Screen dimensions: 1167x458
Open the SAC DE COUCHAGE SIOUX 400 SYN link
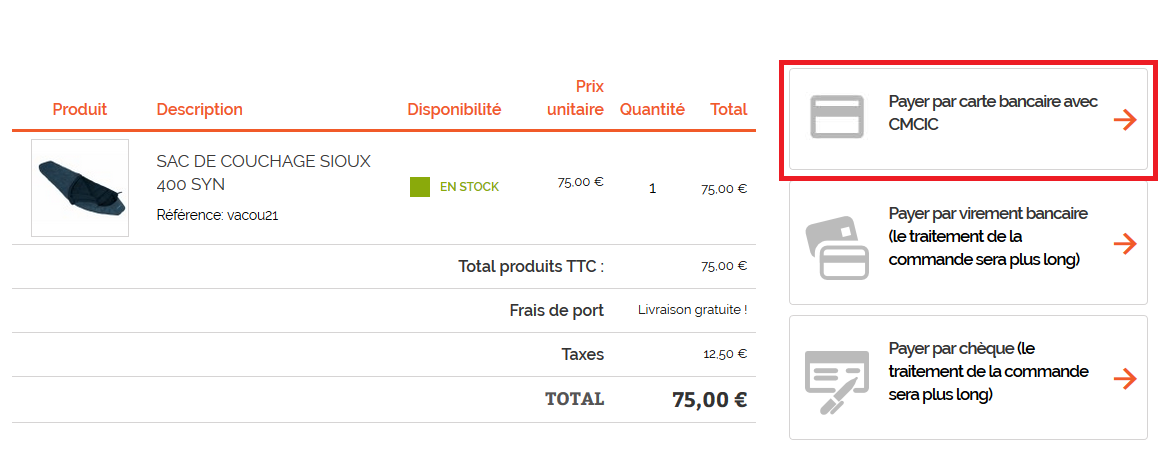(263, 172)
